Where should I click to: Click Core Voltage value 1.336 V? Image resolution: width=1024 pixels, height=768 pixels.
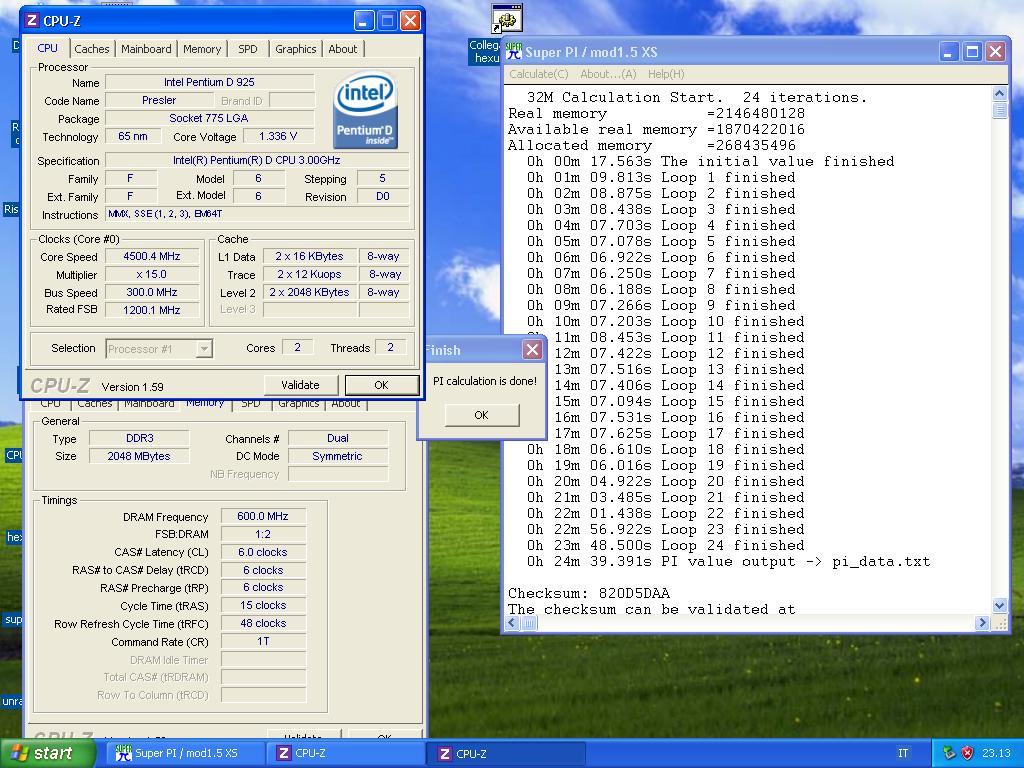[x=278, y=136]
